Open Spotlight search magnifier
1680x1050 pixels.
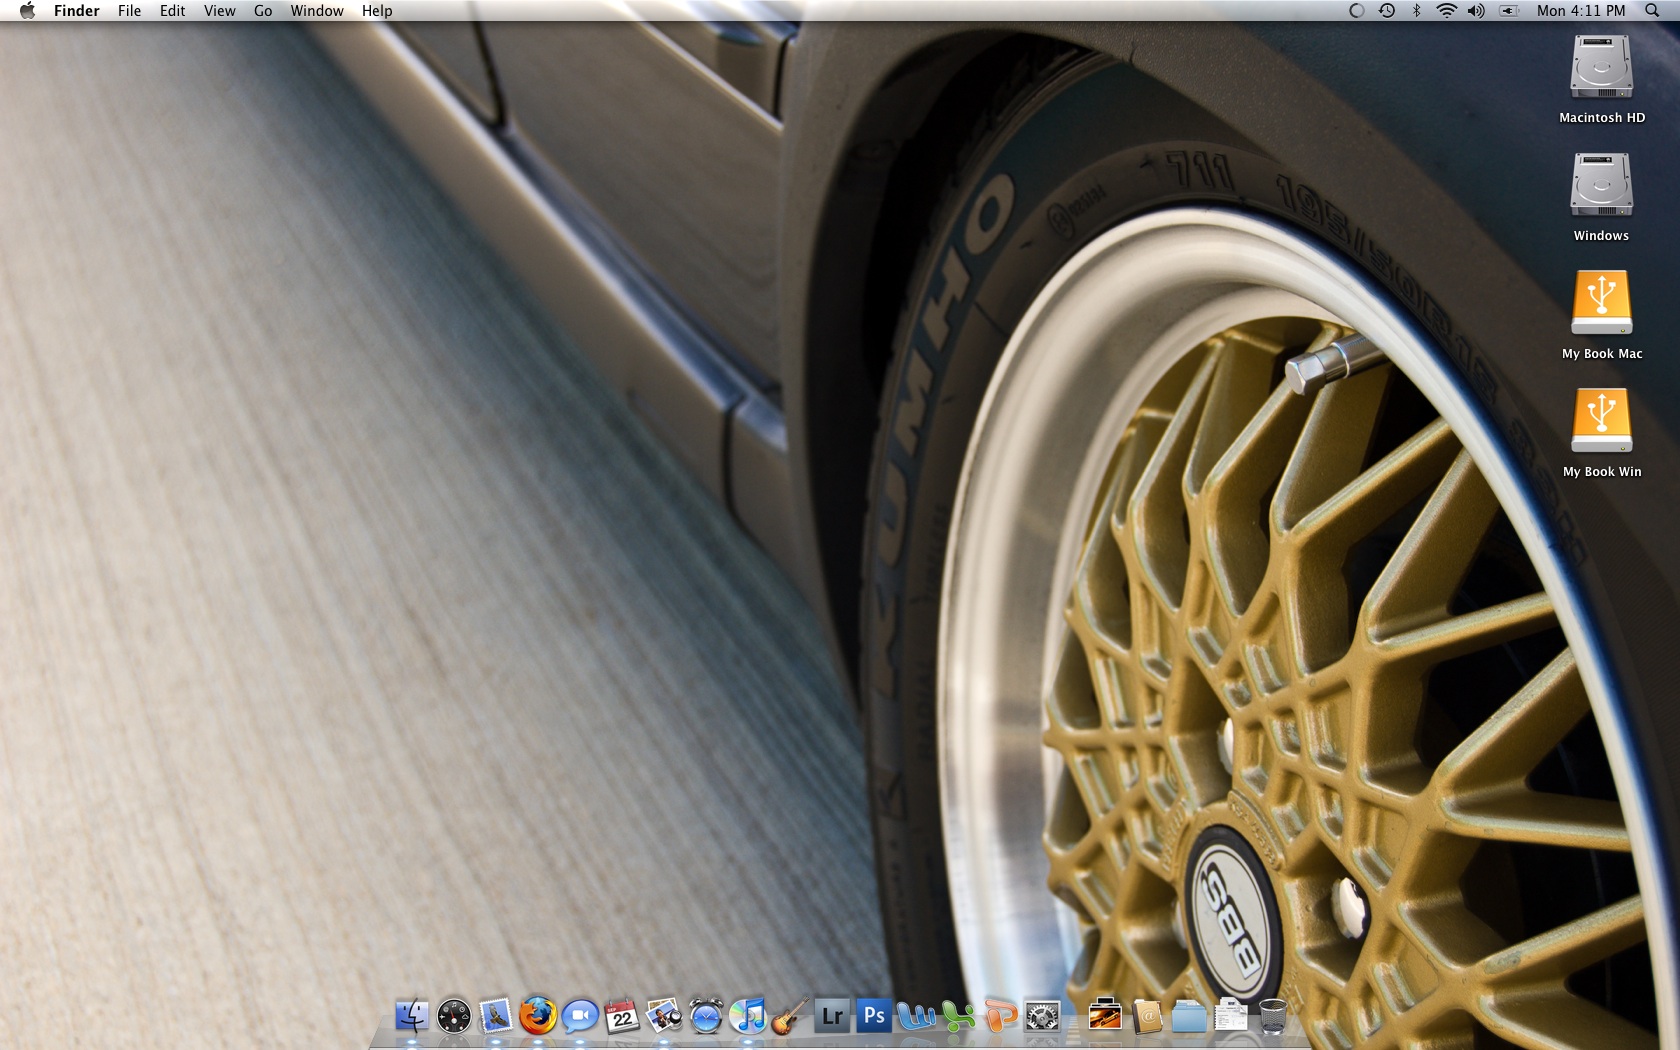pyautogui.click(x=1652, y=11)
